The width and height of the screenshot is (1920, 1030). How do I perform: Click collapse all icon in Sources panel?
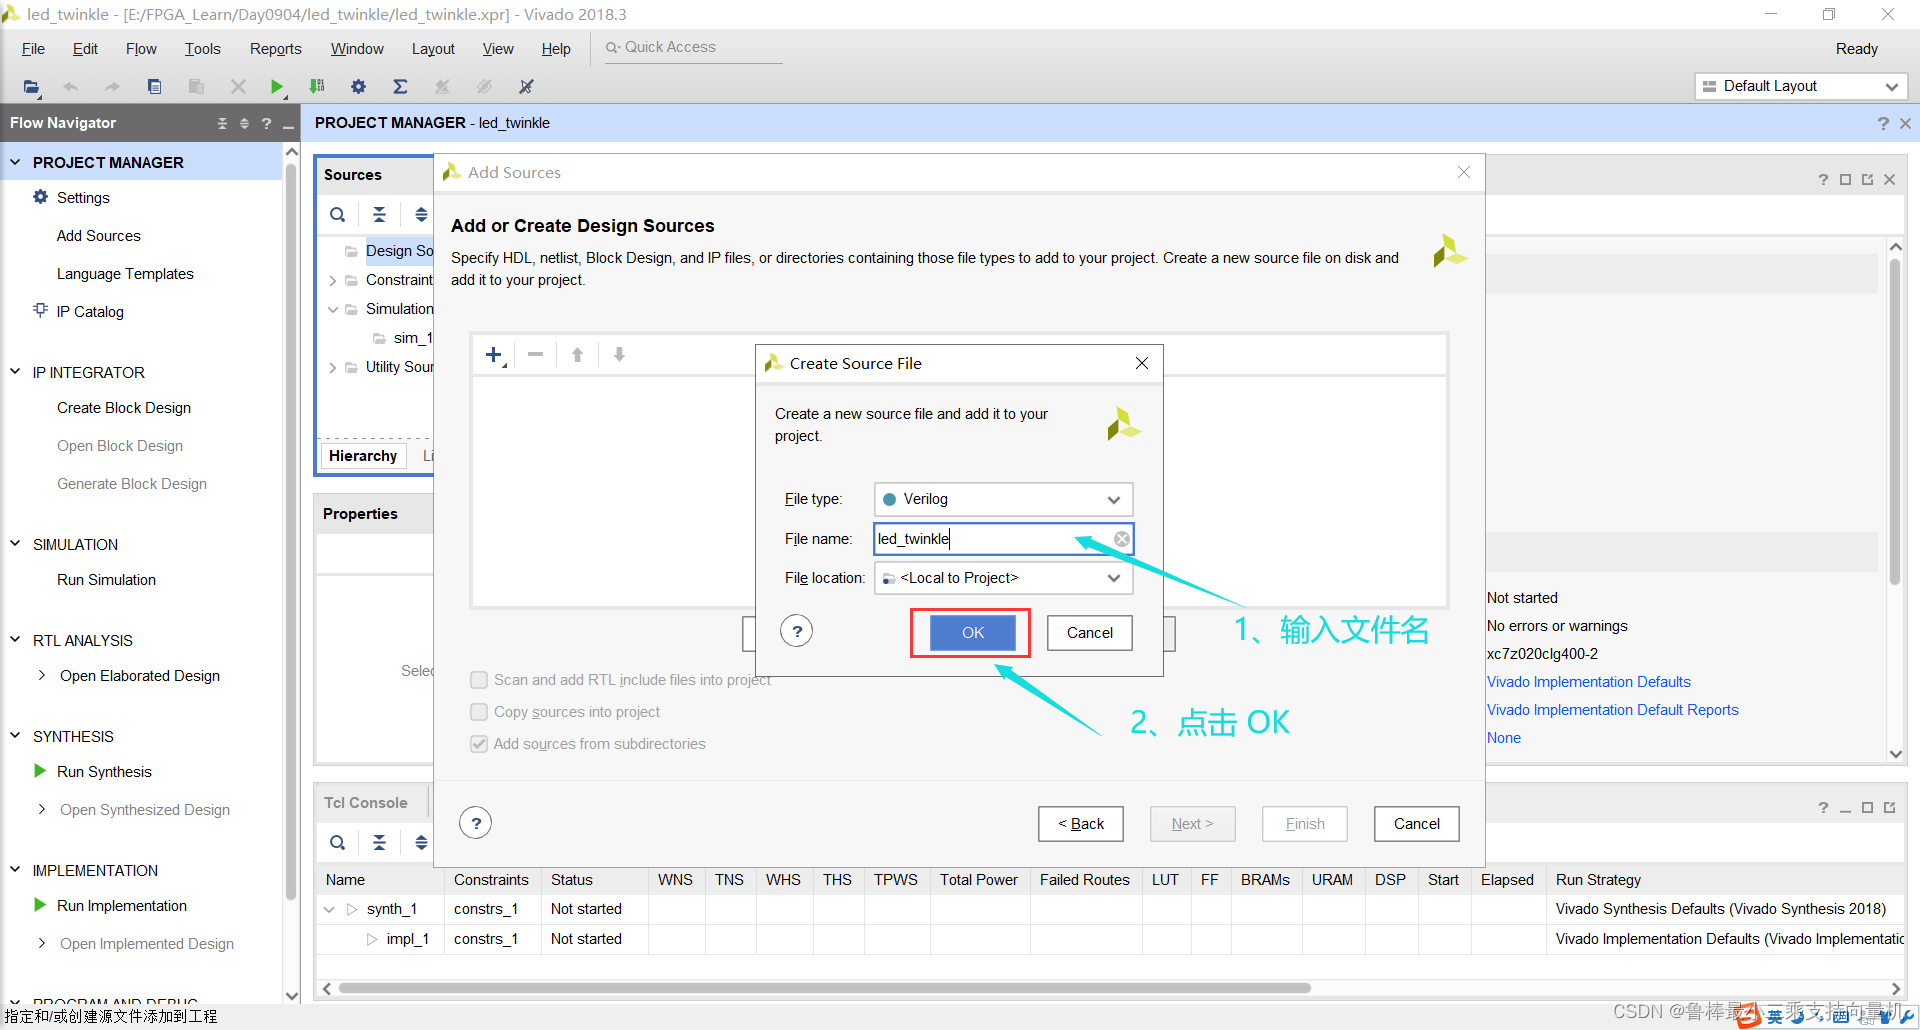point(379,214)
